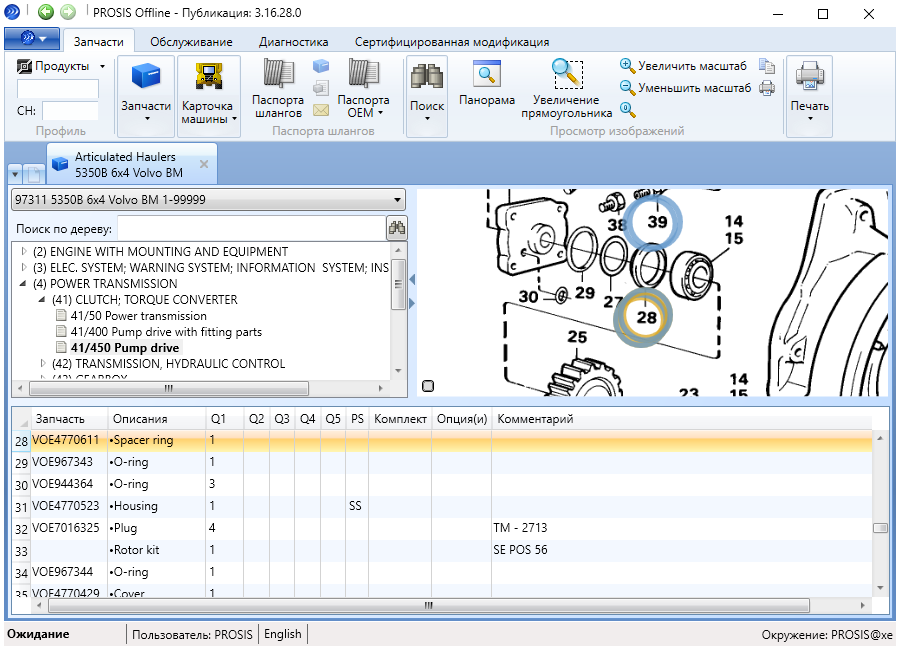Close the Articulated Haulers tab
The image size is (900, 647).
(x=204, y=164)
